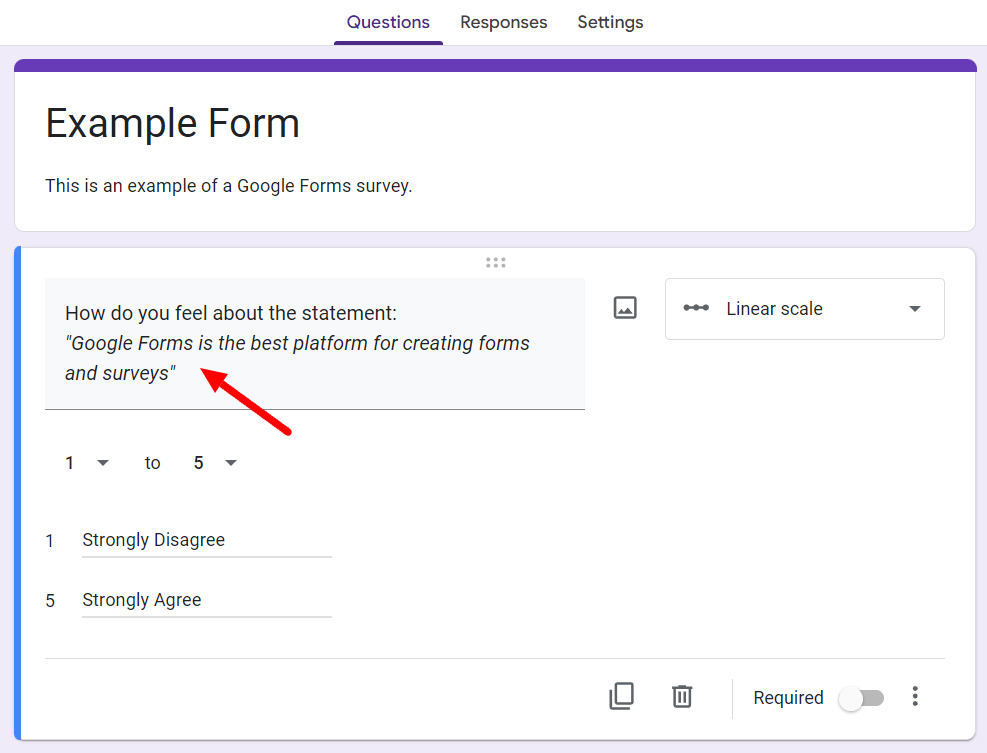
Task: Edit the Strongly Agree label
Action: [206, 601]
